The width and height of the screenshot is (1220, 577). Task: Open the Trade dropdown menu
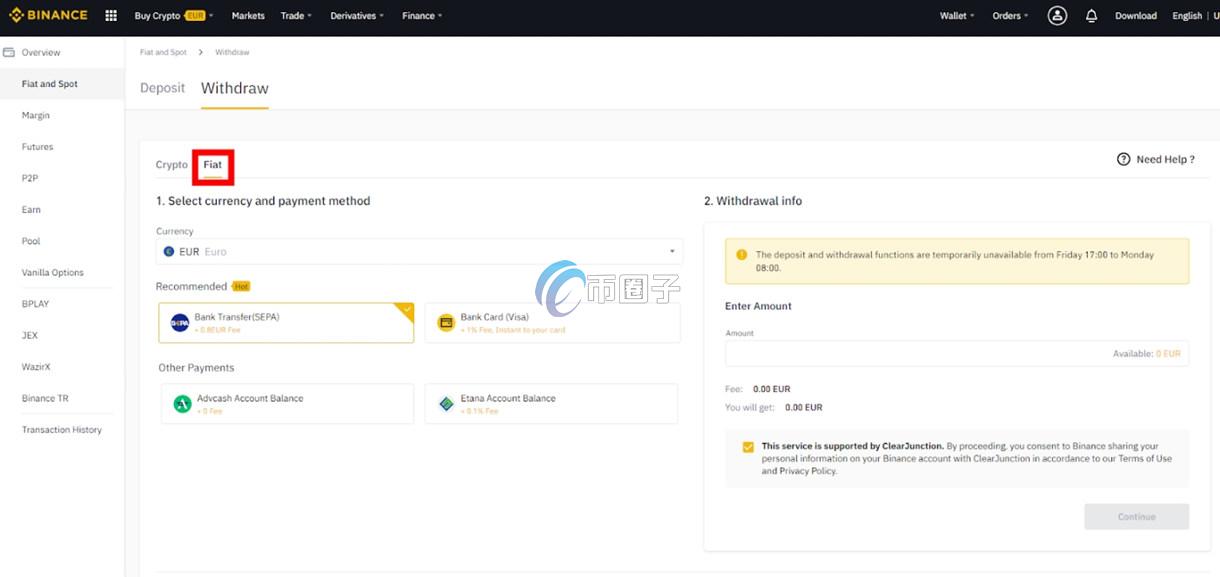[x=296, y=16]
